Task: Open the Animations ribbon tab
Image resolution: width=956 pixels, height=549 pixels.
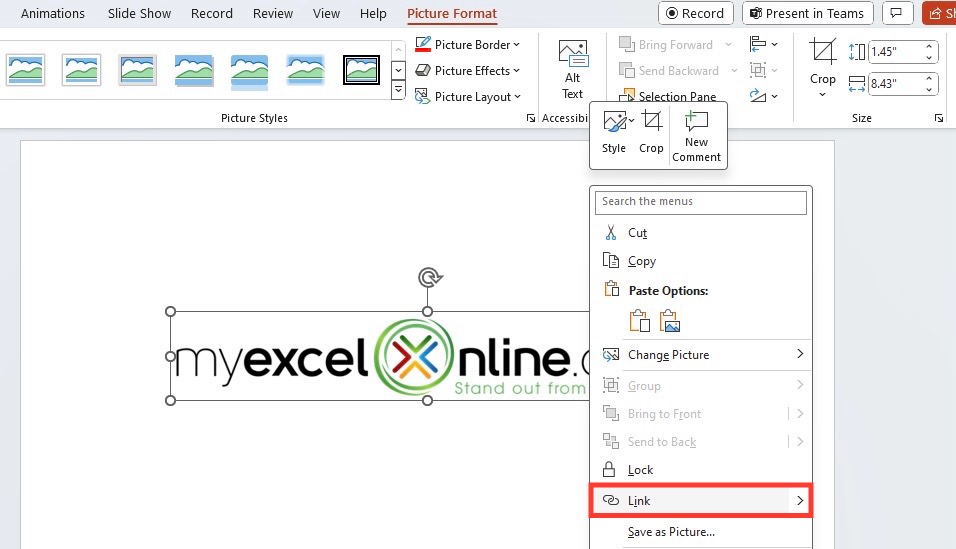Action: [x=52, y=13]
